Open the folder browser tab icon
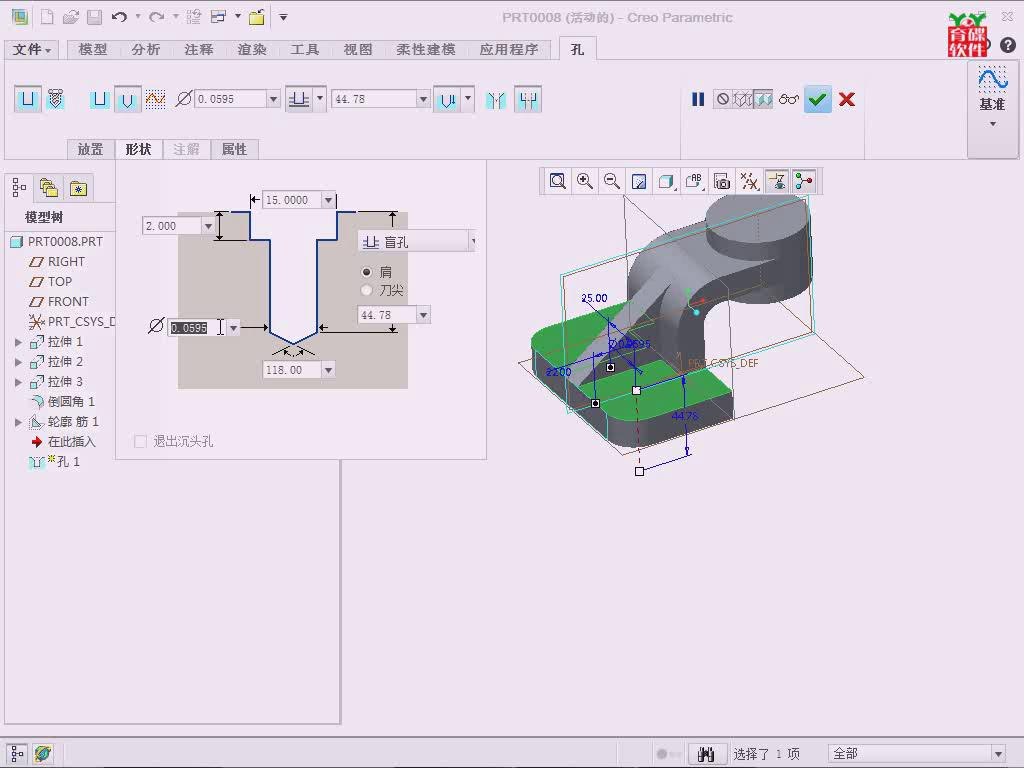This screenshot has height=768, width=1024. tap(49, 188)
